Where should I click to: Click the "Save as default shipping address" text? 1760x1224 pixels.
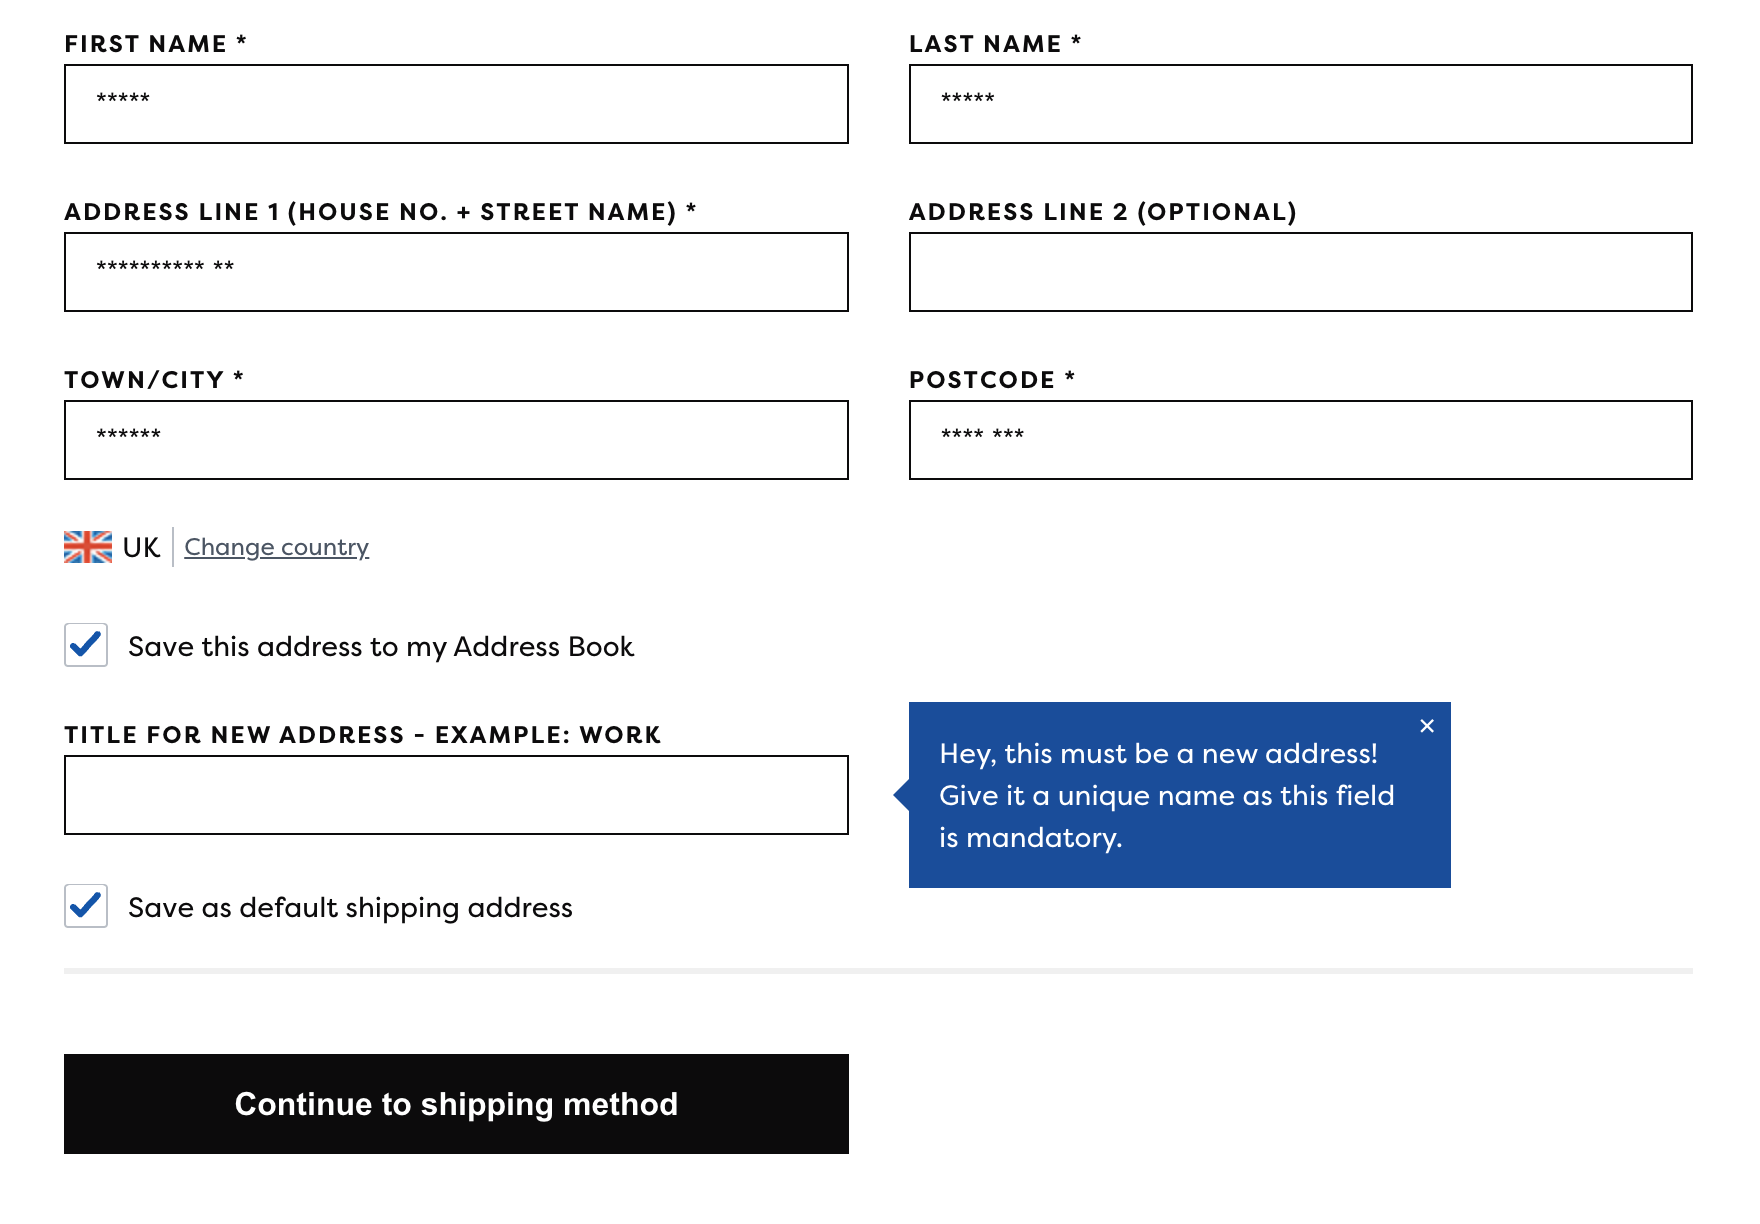(350, 908)
